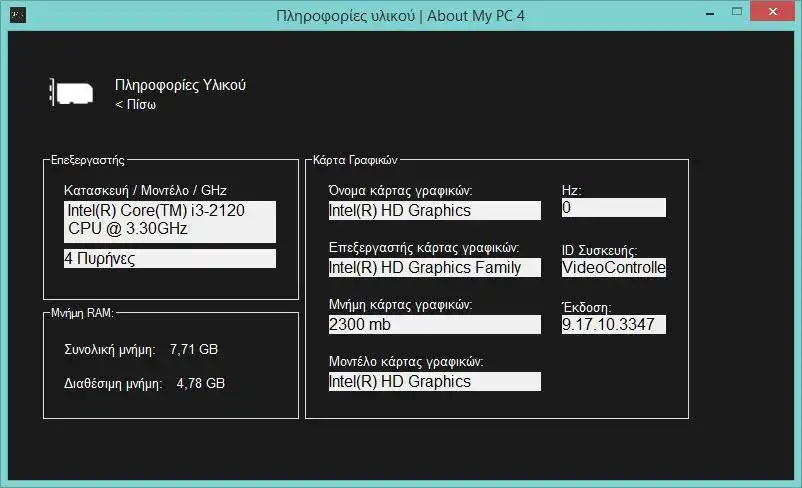802x488 pixels.
Task: Click the 'Intel(R) HD Graphics Family' field
Action: point(435,267)
